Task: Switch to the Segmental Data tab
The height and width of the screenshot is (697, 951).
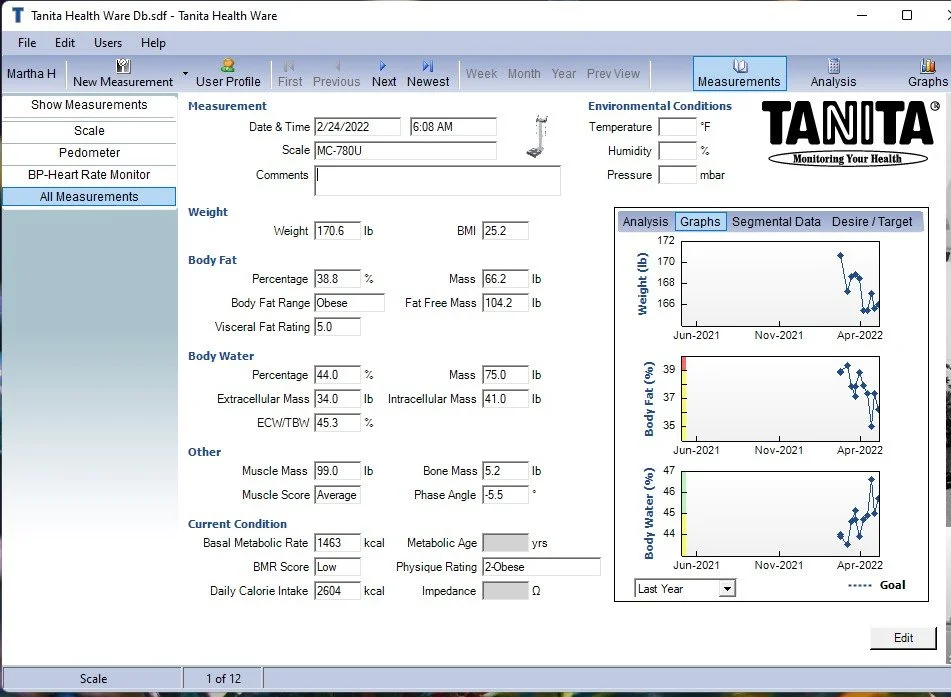Action: pyautogui.click(x=776, y=222)
